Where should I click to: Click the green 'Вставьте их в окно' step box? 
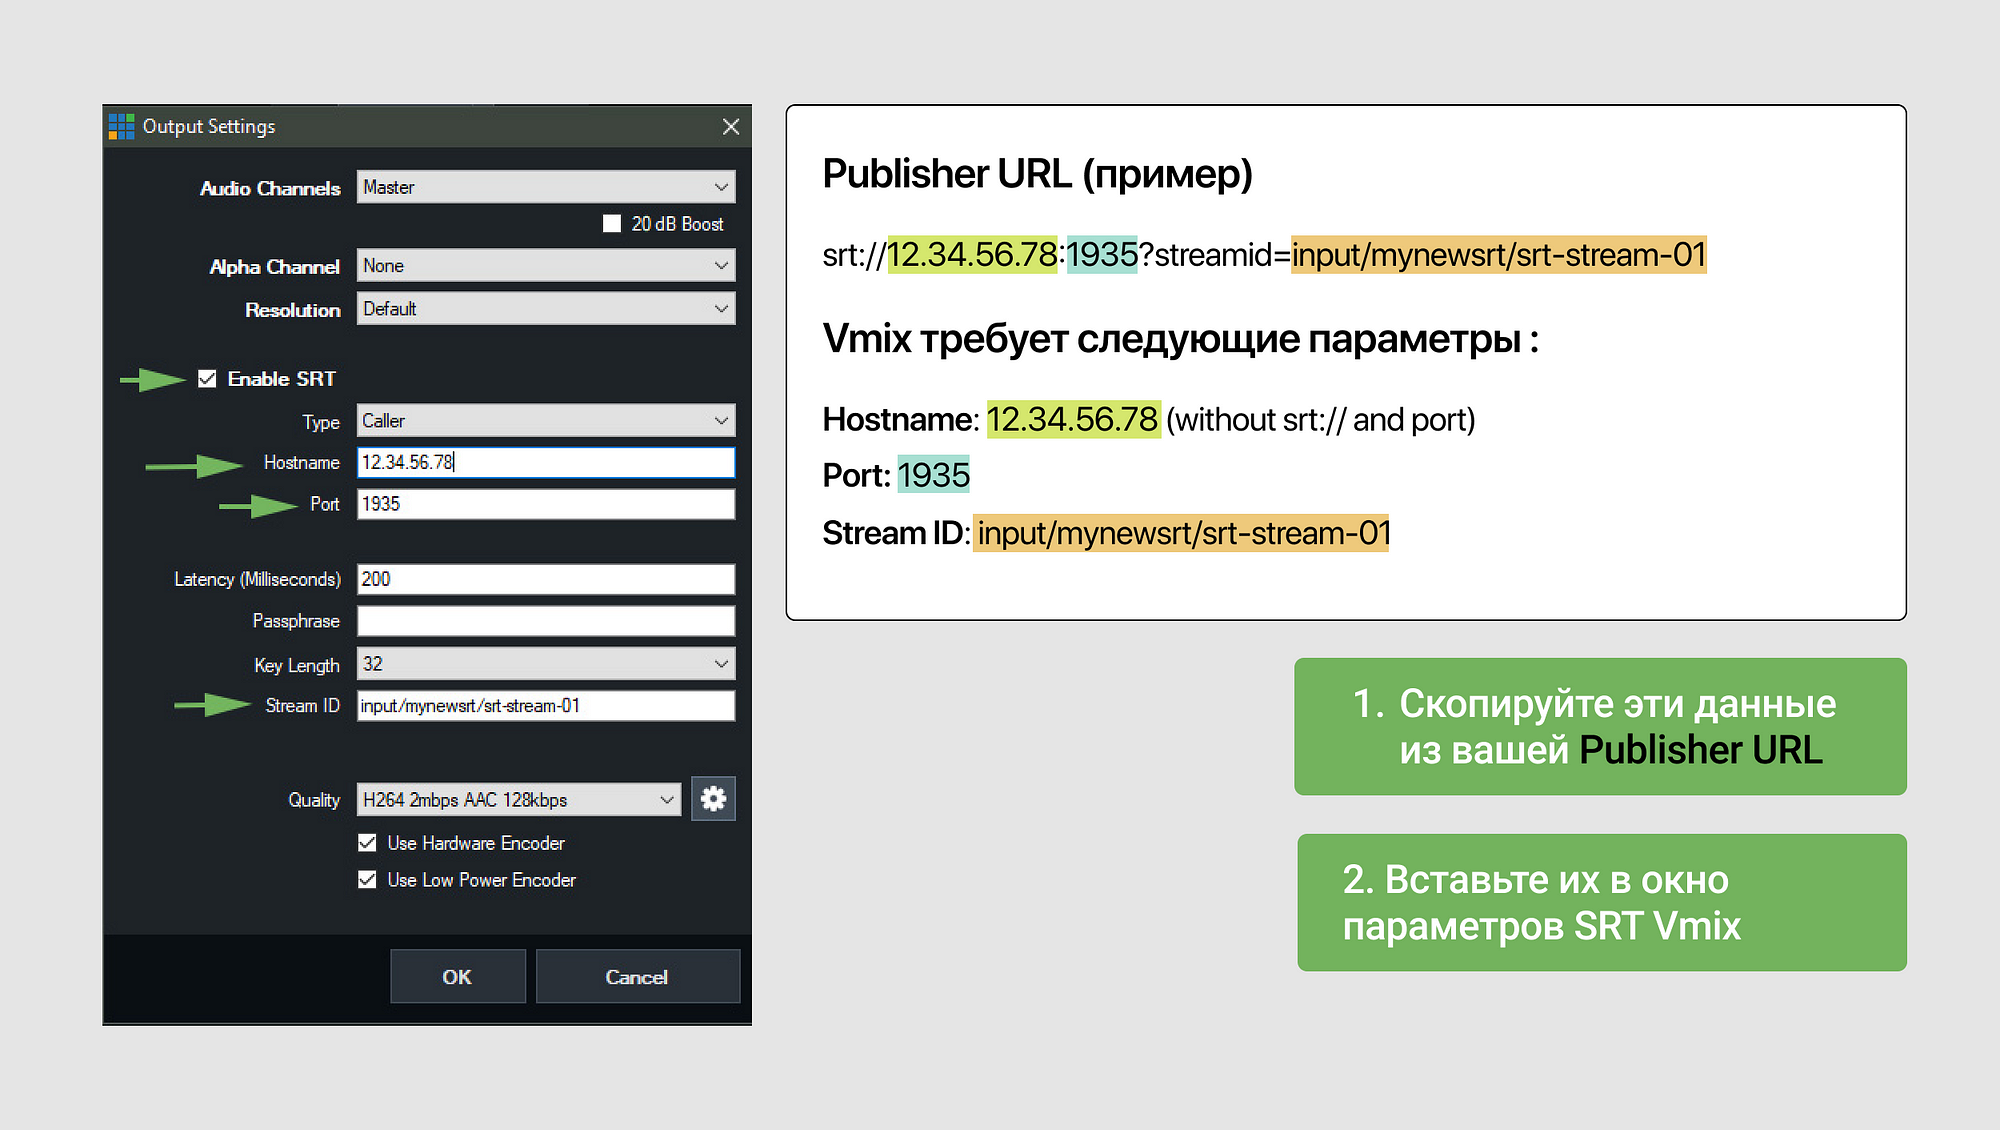[1602, 903]
